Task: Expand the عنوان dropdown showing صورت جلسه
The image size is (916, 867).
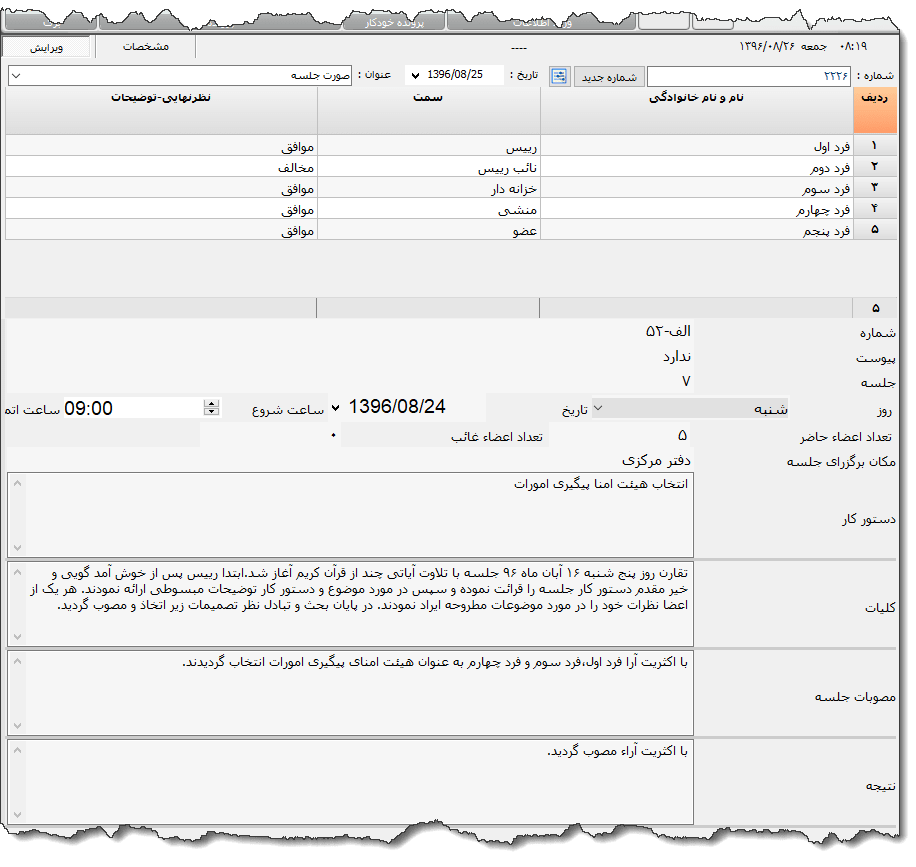Action: click(16, 76)
